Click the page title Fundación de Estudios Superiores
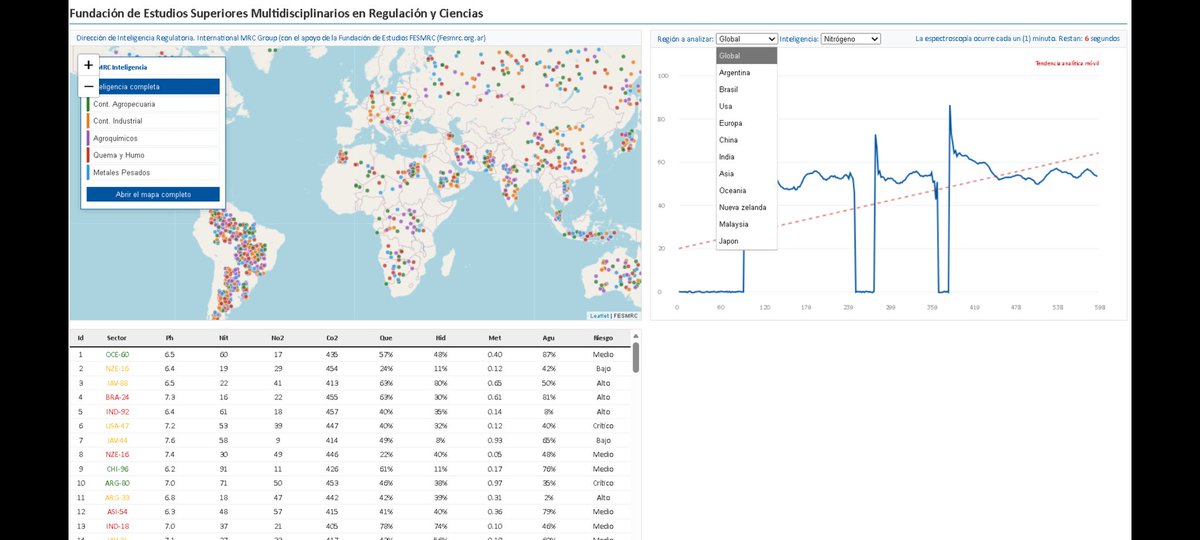Viewport: 1200px width, 540px height. click(276, 13)
